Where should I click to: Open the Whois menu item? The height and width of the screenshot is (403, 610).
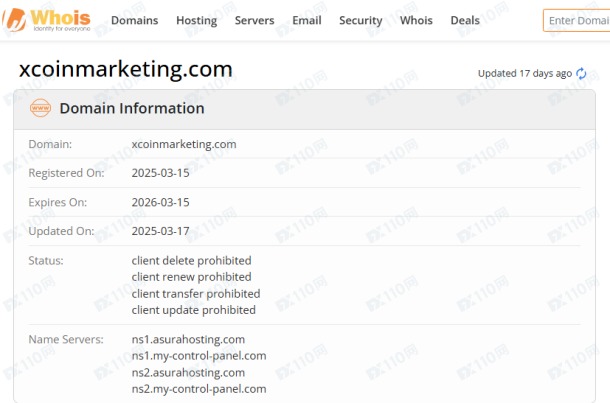point(416,20)
